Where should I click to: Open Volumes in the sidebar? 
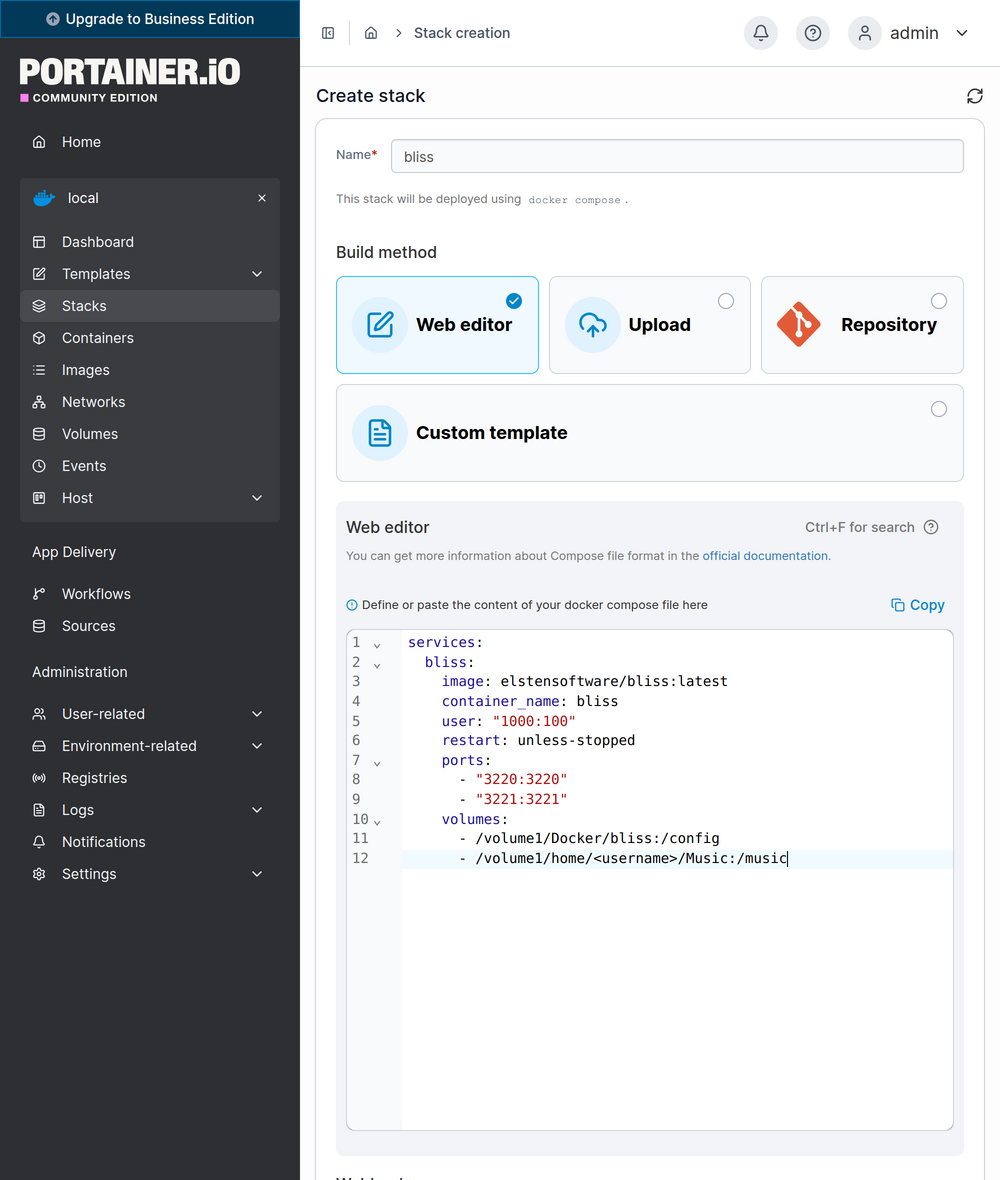tap(150, 434)
